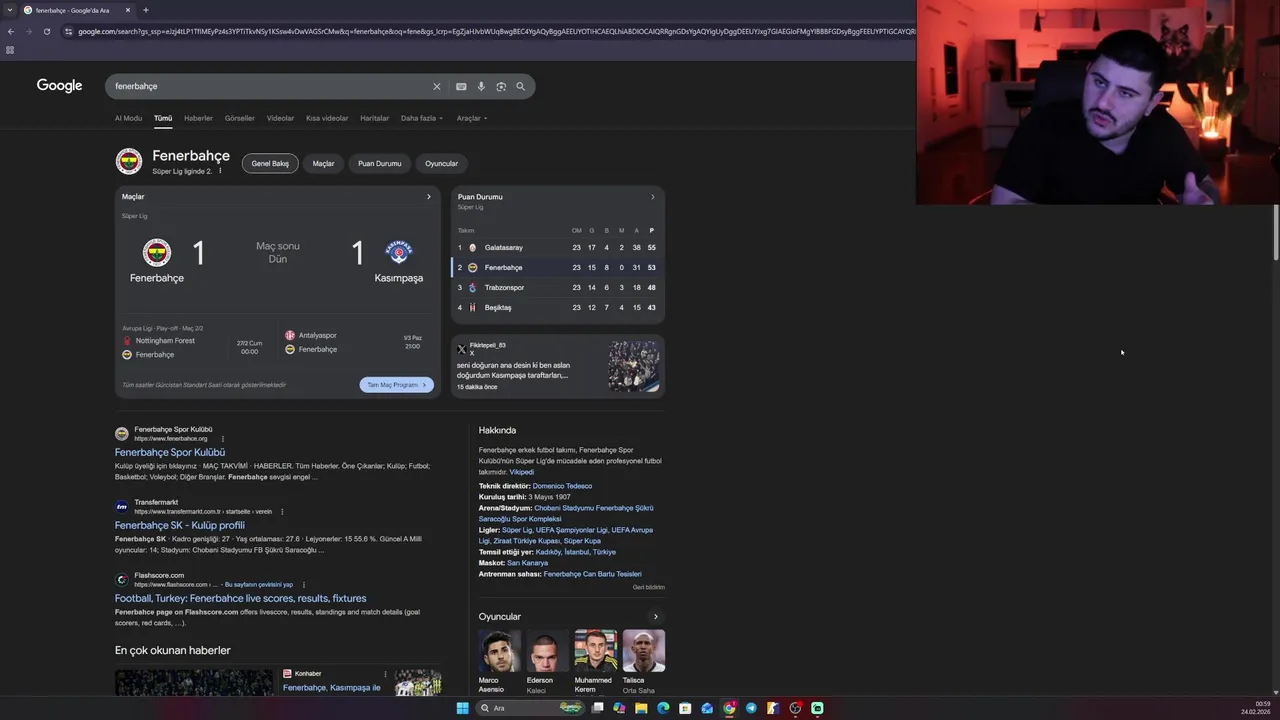Viewport: 1280px width, 720px height.
Task: Search by image with the Lens icon
Action: click(x=501, y=86)
